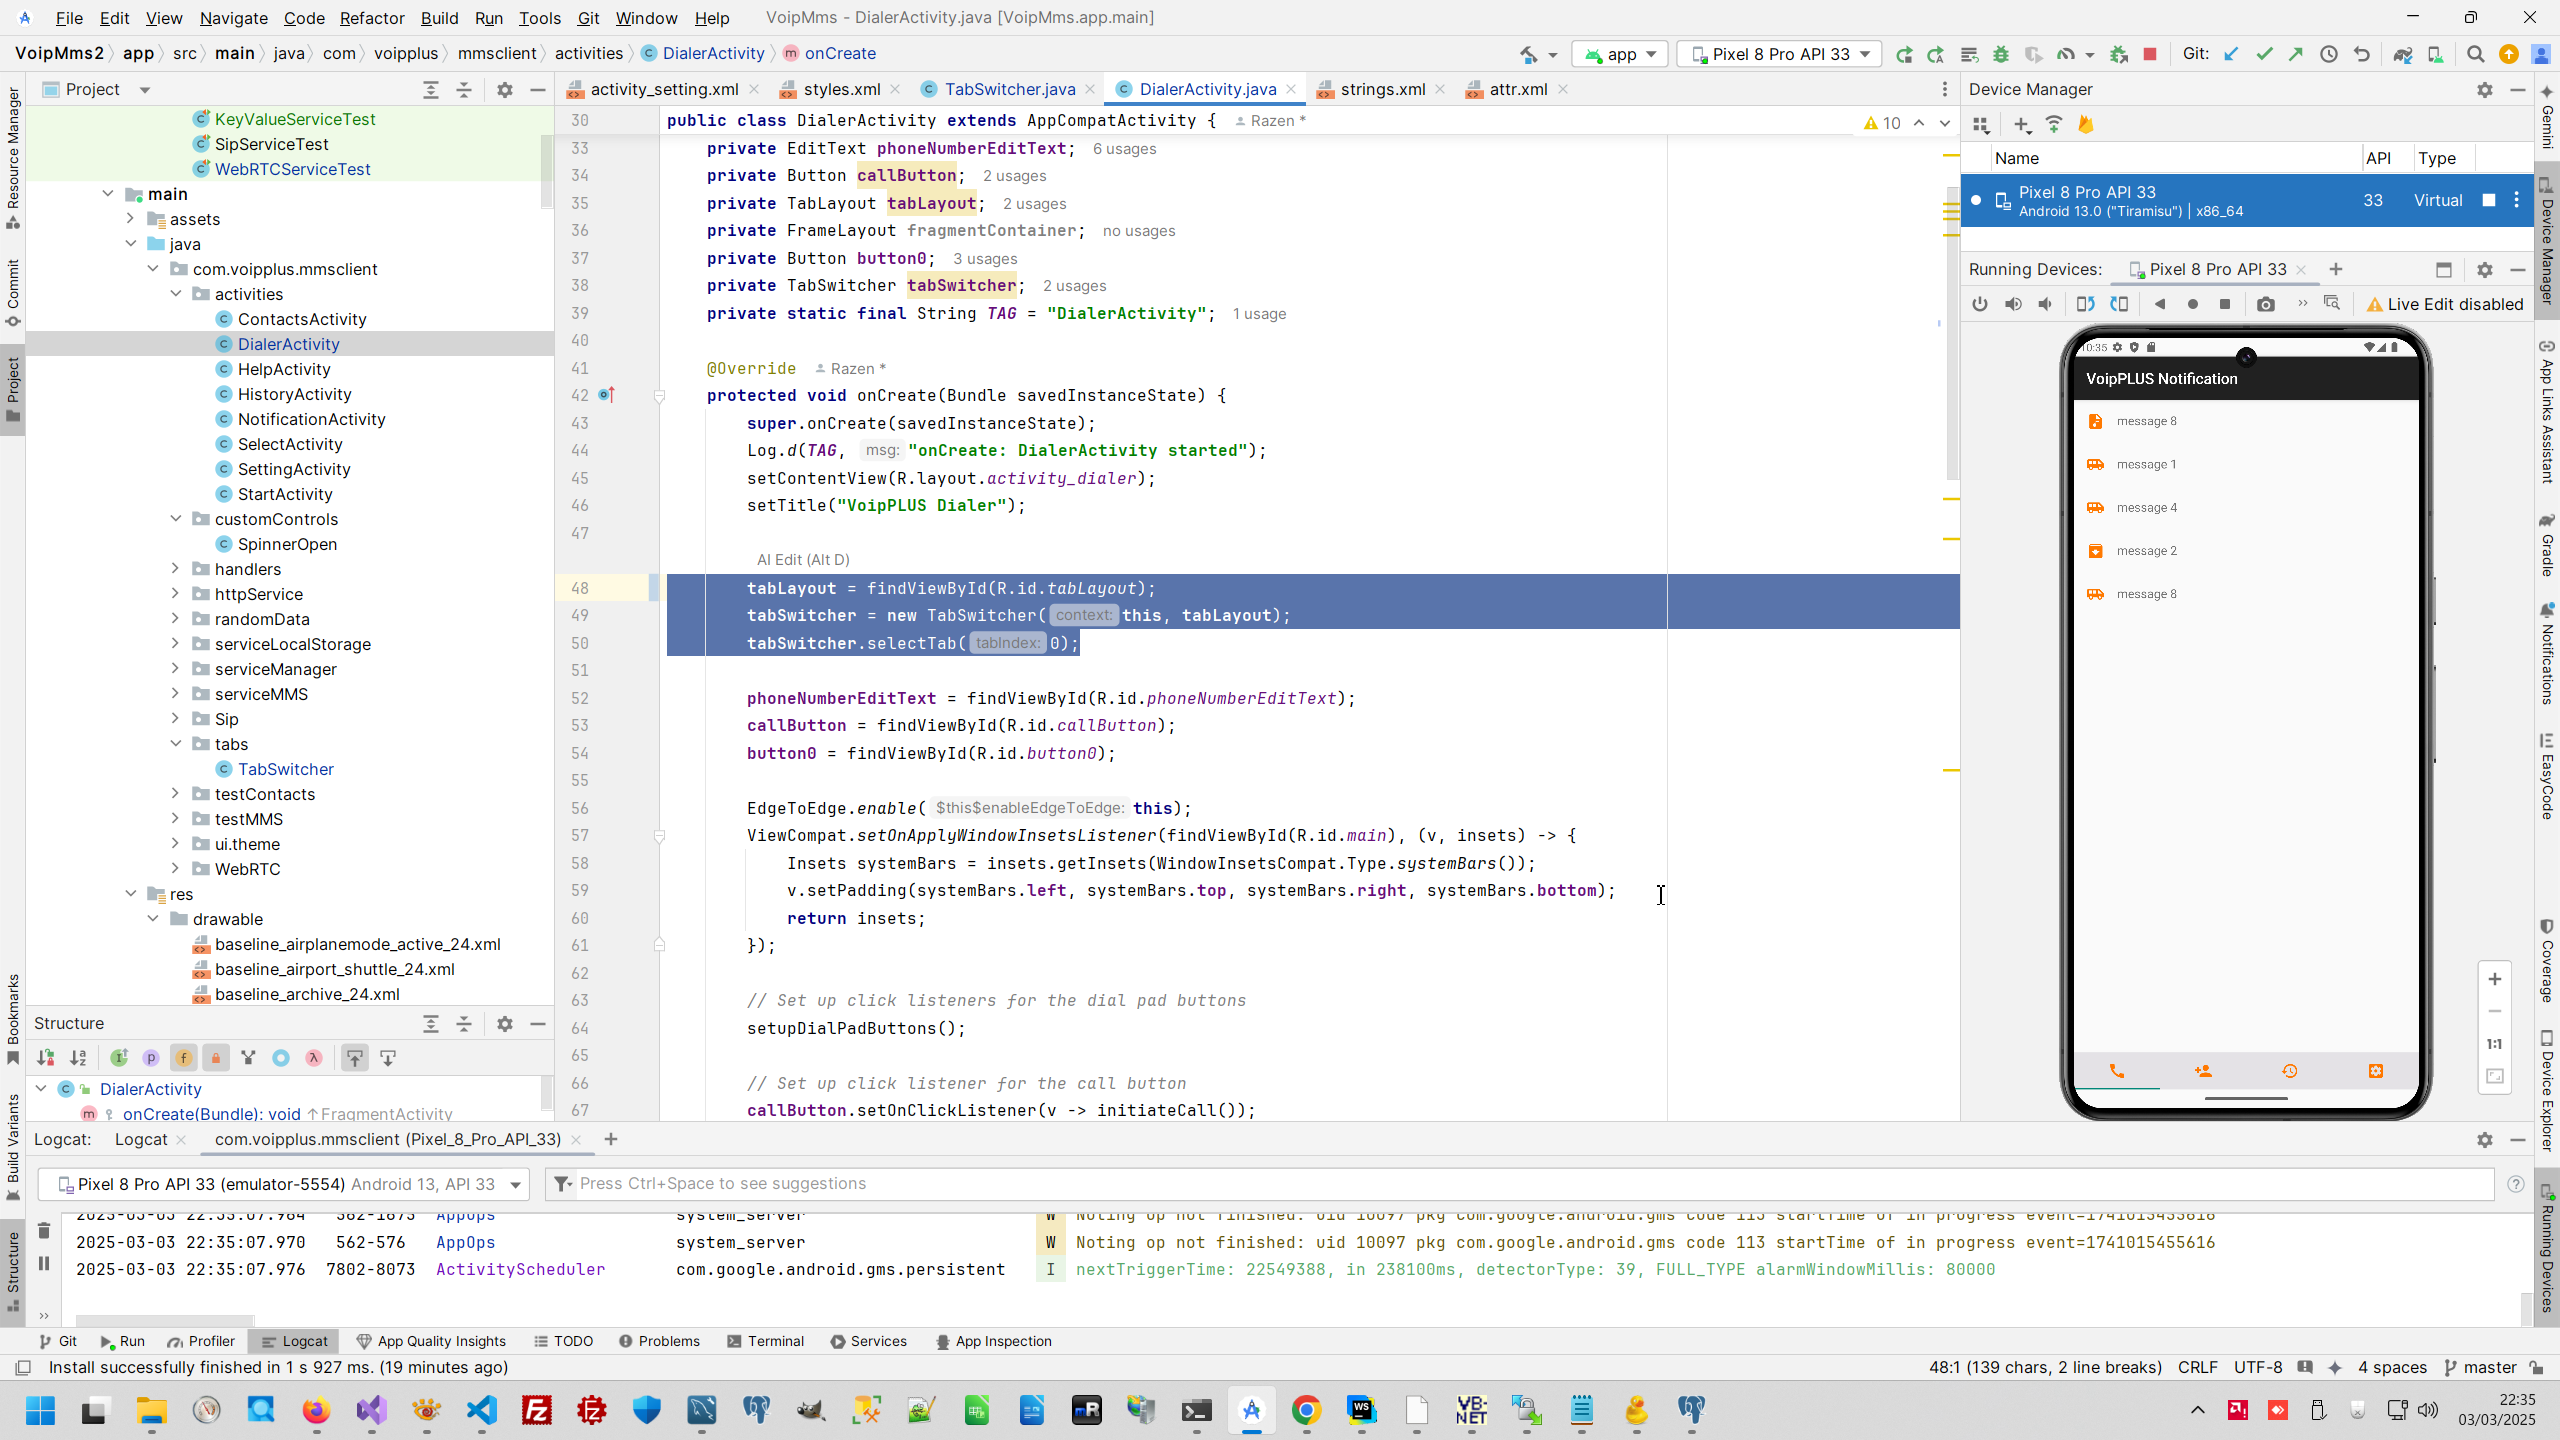Screen dimensions: 2560x1440
Task: Open the app run configuration dropdown
Action: point(1620,54)
